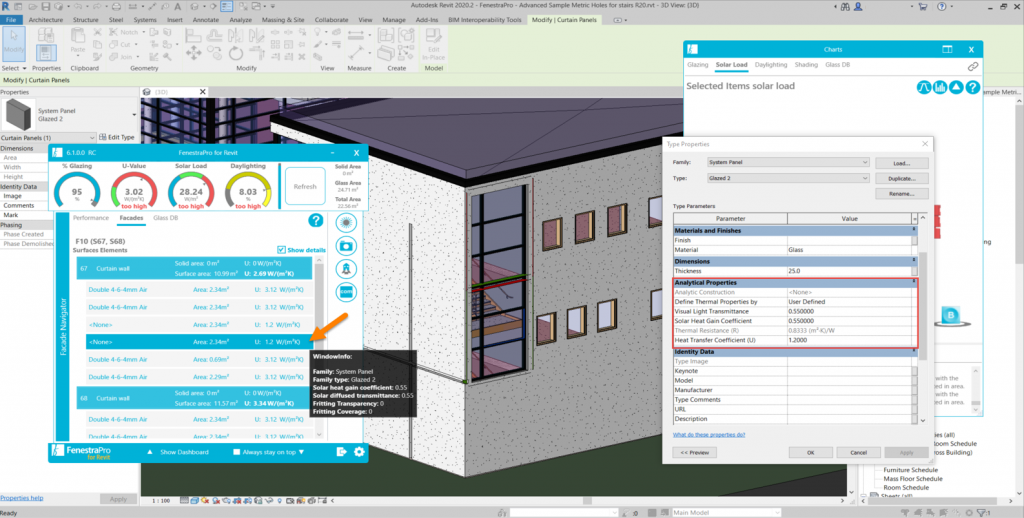This screenshot has width=1024, height=518.
Task: Click the << Preview button
Action: coord(694,452)
